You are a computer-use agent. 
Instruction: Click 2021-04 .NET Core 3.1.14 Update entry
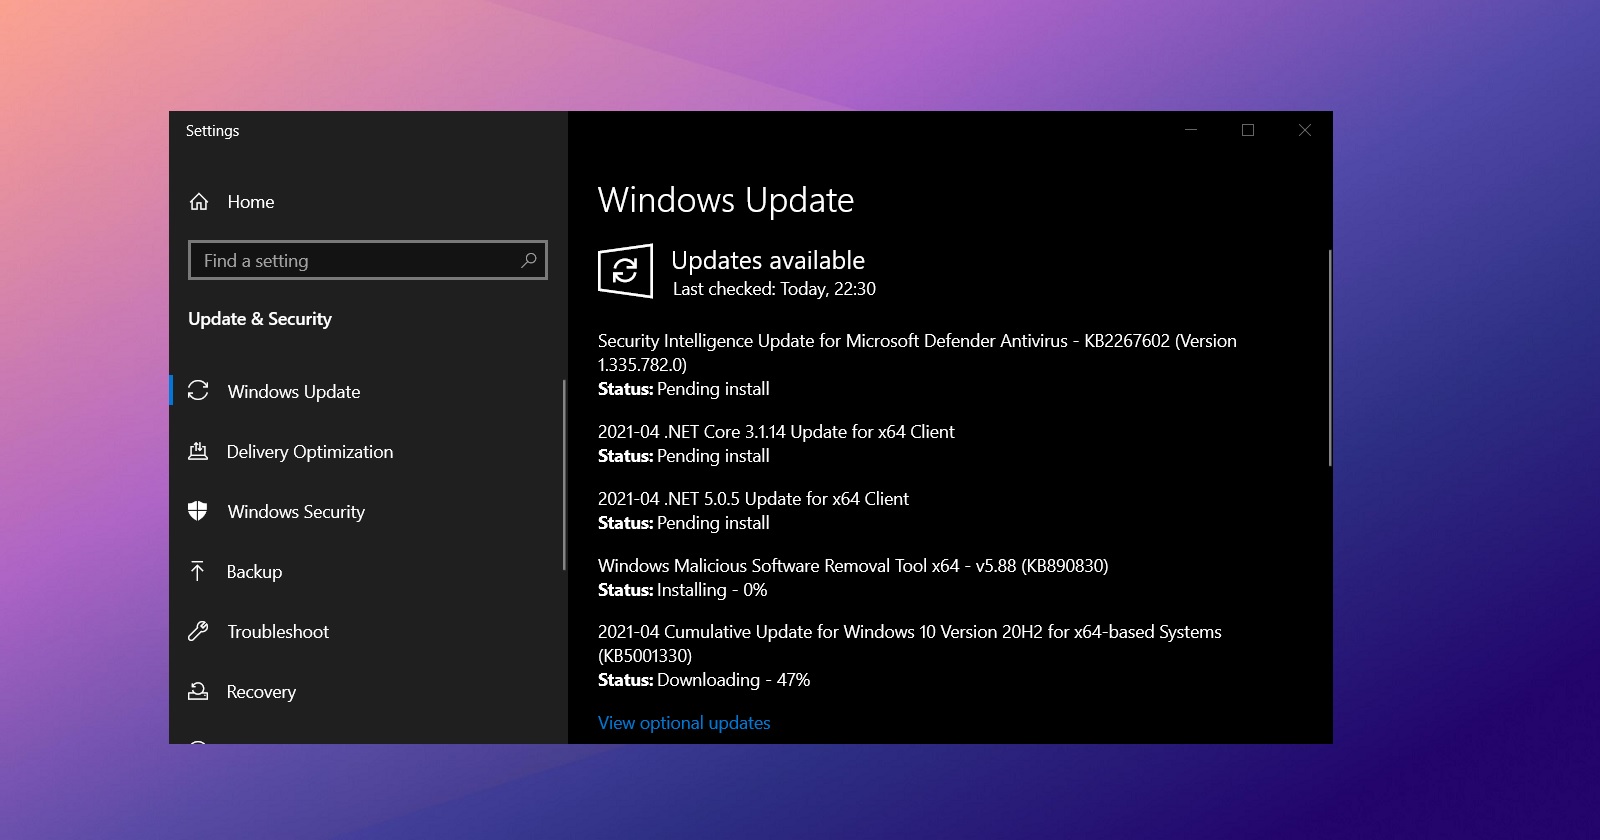pos(776,432)
